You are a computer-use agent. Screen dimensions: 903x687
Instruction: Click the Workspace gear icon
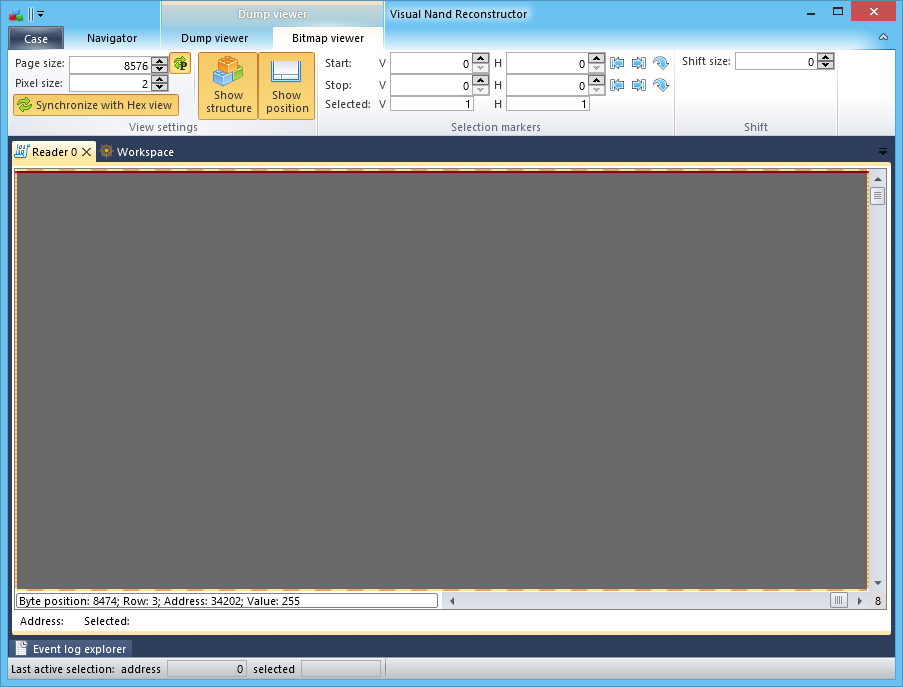tap(106, 151)
